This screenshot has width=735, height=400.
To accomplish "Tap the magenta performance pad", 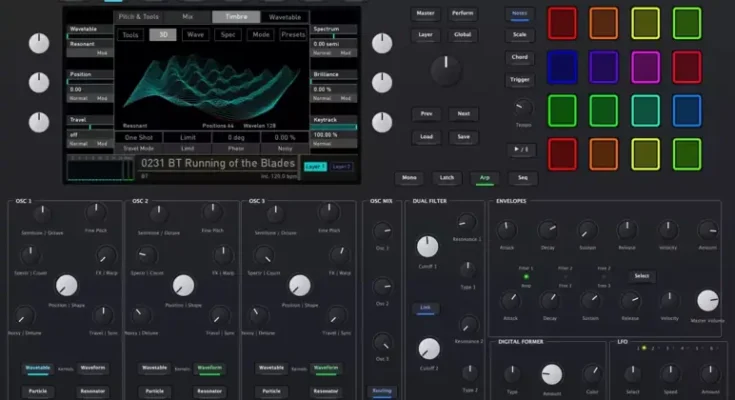I will (x=645, y=67).
